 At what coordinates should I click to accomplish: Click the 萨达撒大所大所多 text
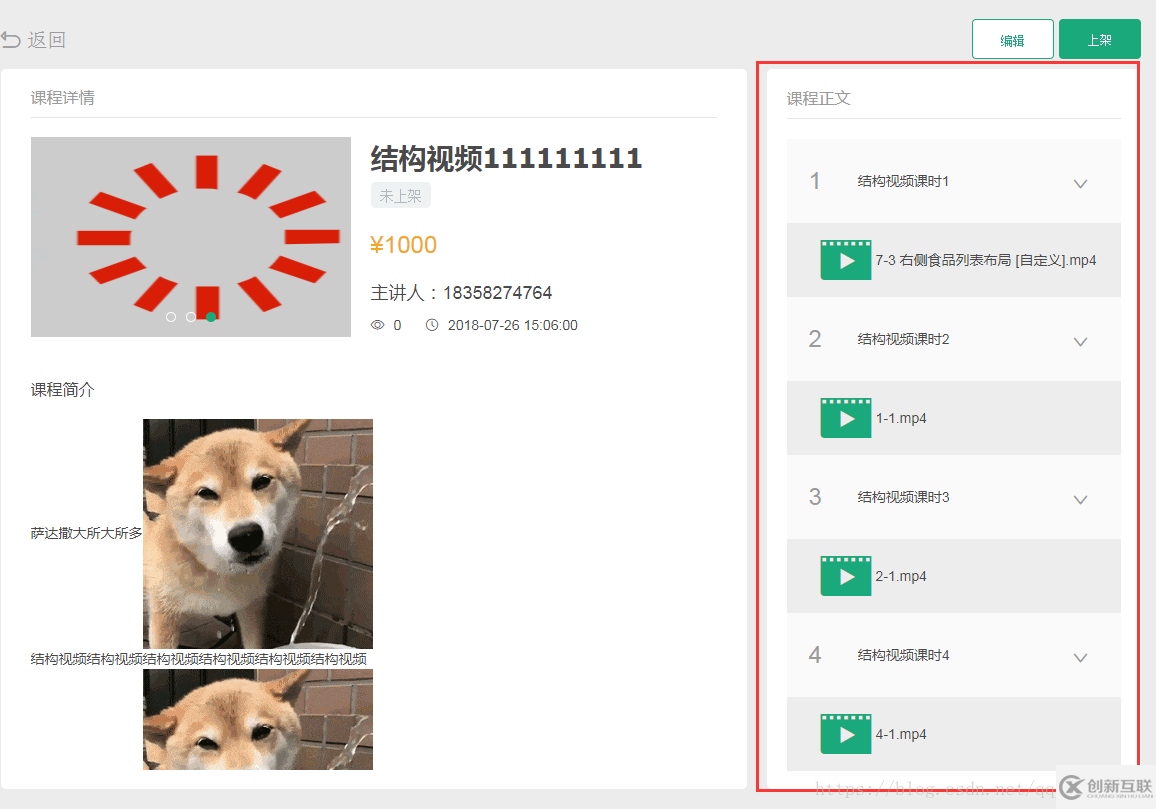(x=86, y=533)
